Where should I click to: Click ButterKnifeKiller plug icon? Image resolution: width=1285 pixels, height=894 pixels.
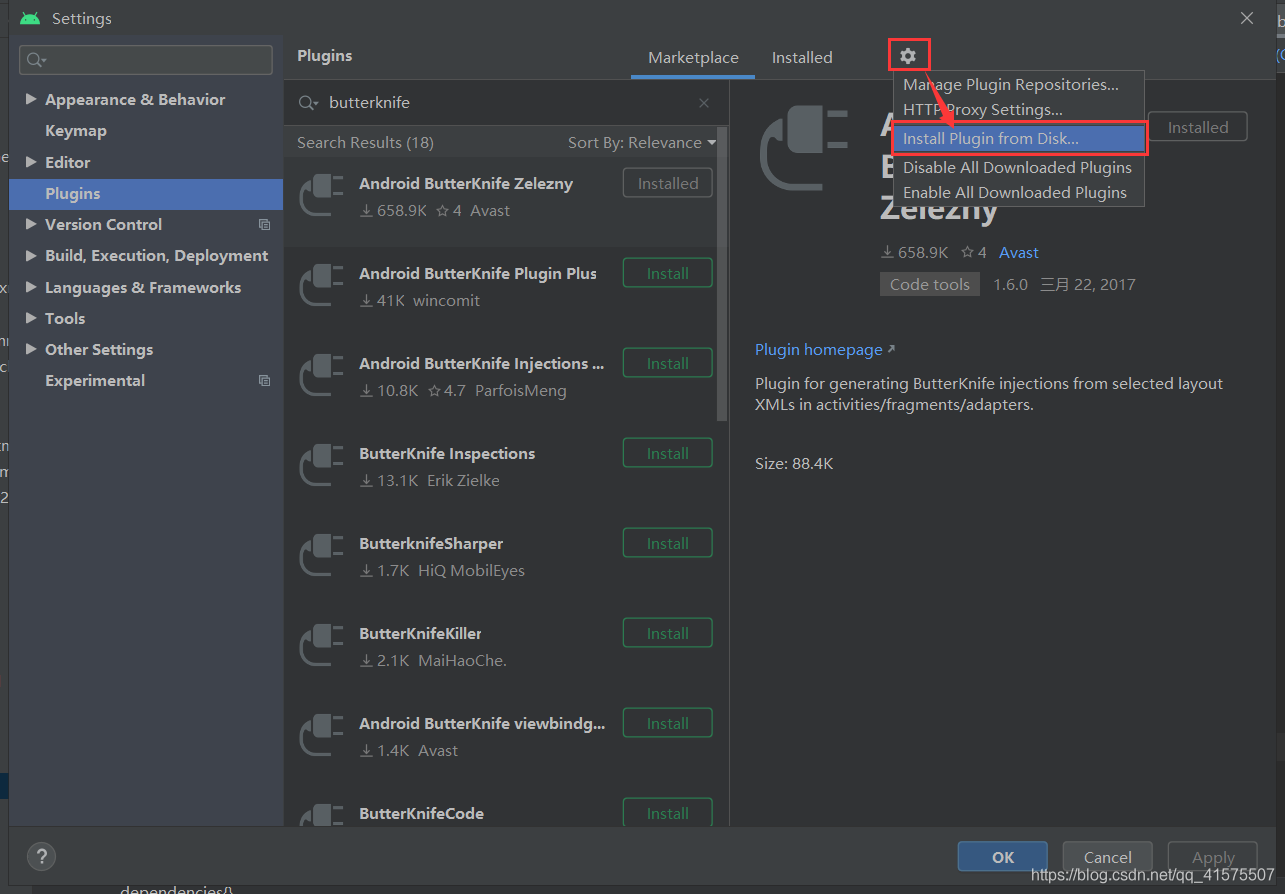[x=322, y=647]
